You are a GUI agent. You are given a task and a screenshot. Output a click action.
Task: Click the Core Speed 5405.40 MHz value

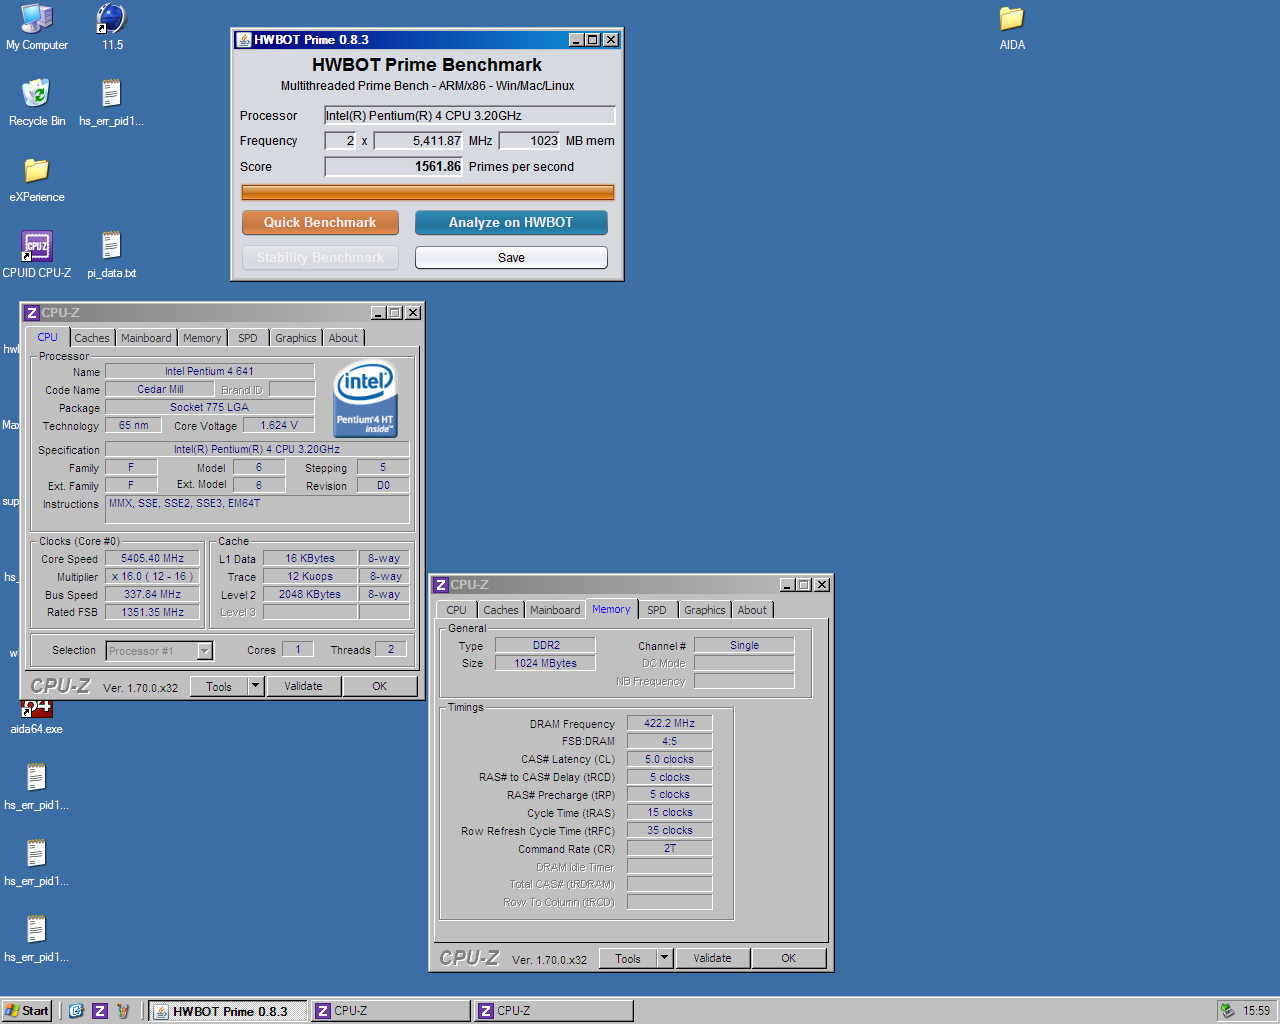tap(153, 559)
